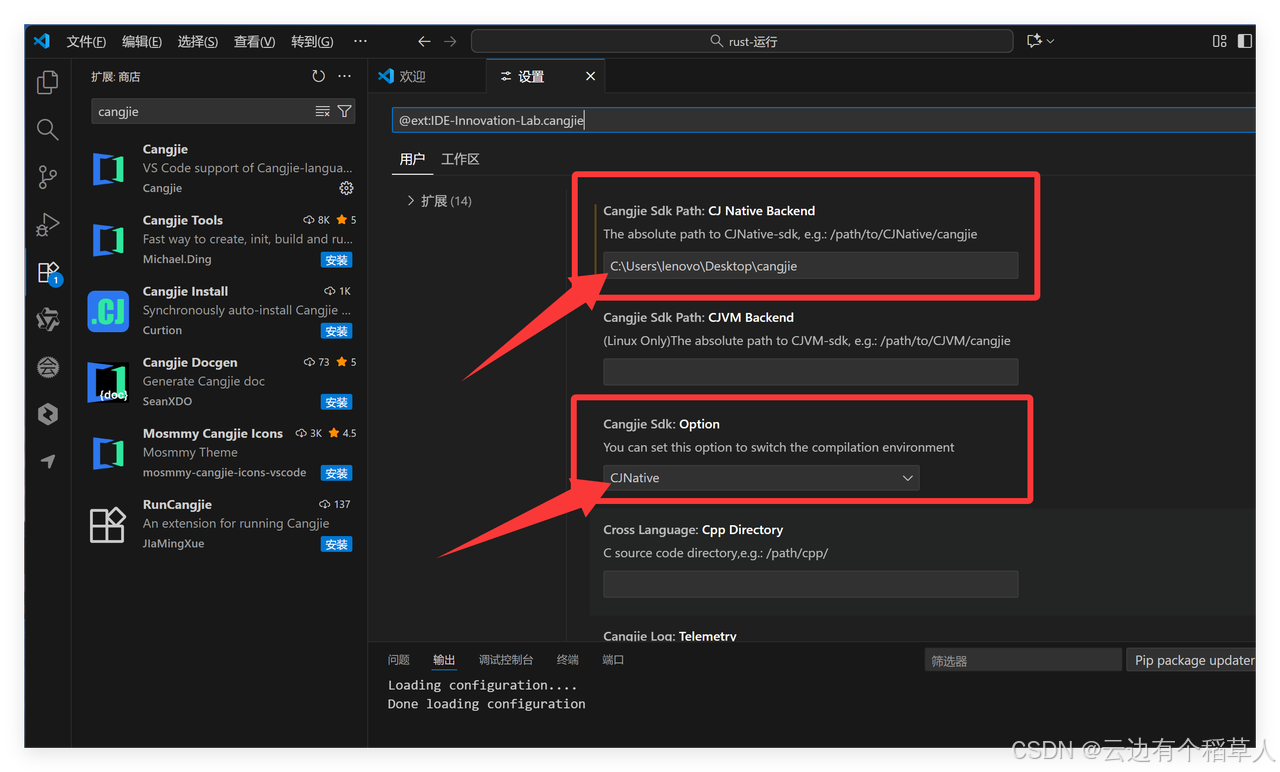Customize layout icon in title bar
This screenshot has height=772, width=1280.
(1219, 41)
